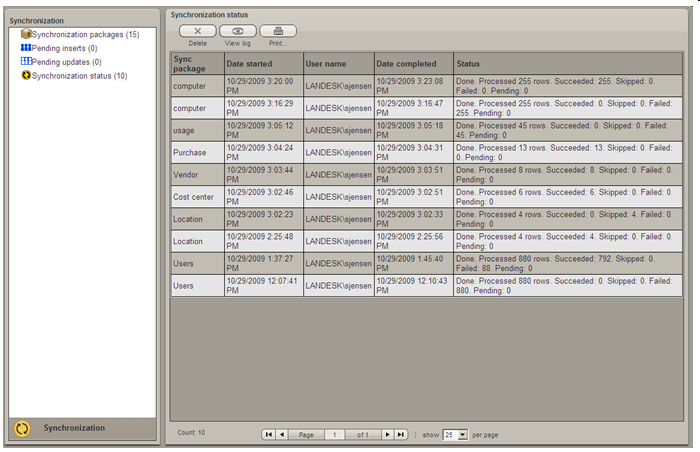Click status 'Succeeded: 792' cell
This screenshot has width=700, height=452.
click(568, 264)
